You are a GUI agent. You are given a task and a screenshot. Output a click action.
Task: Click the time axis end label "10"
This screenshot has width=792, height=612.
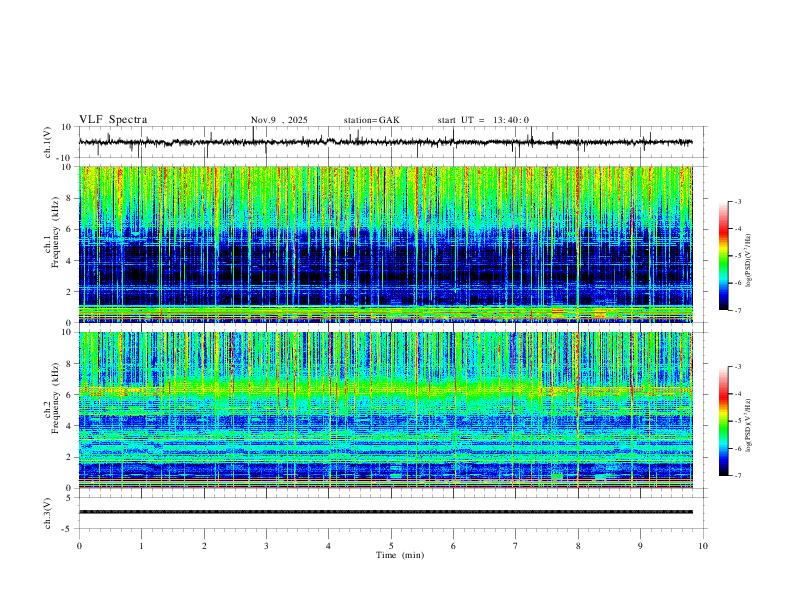point(703,546)
